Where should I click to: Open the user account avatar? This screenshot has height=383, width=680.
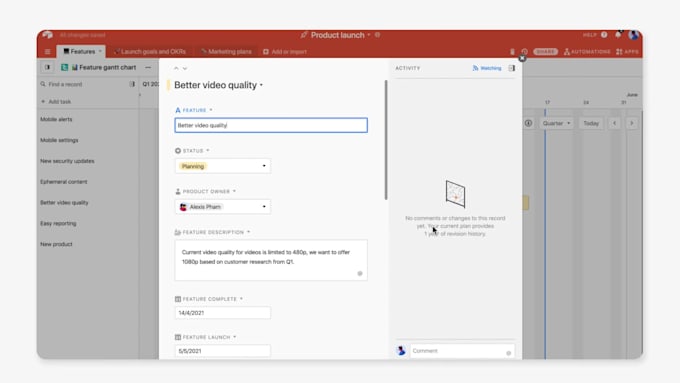pos(634,35)
